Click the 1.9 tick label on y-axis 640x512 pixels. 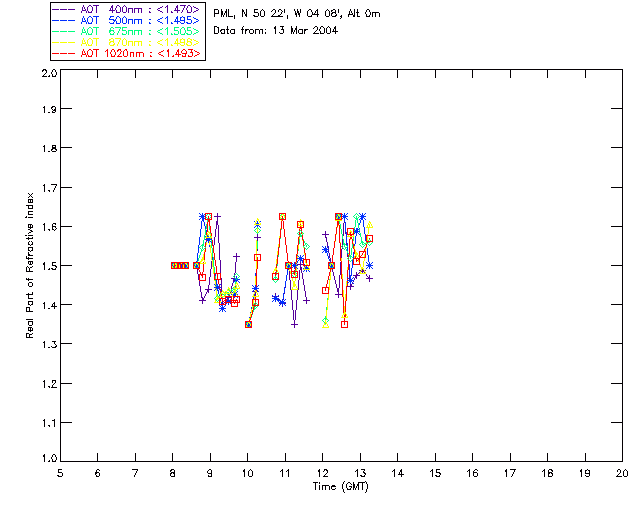(x=49, y=109)
